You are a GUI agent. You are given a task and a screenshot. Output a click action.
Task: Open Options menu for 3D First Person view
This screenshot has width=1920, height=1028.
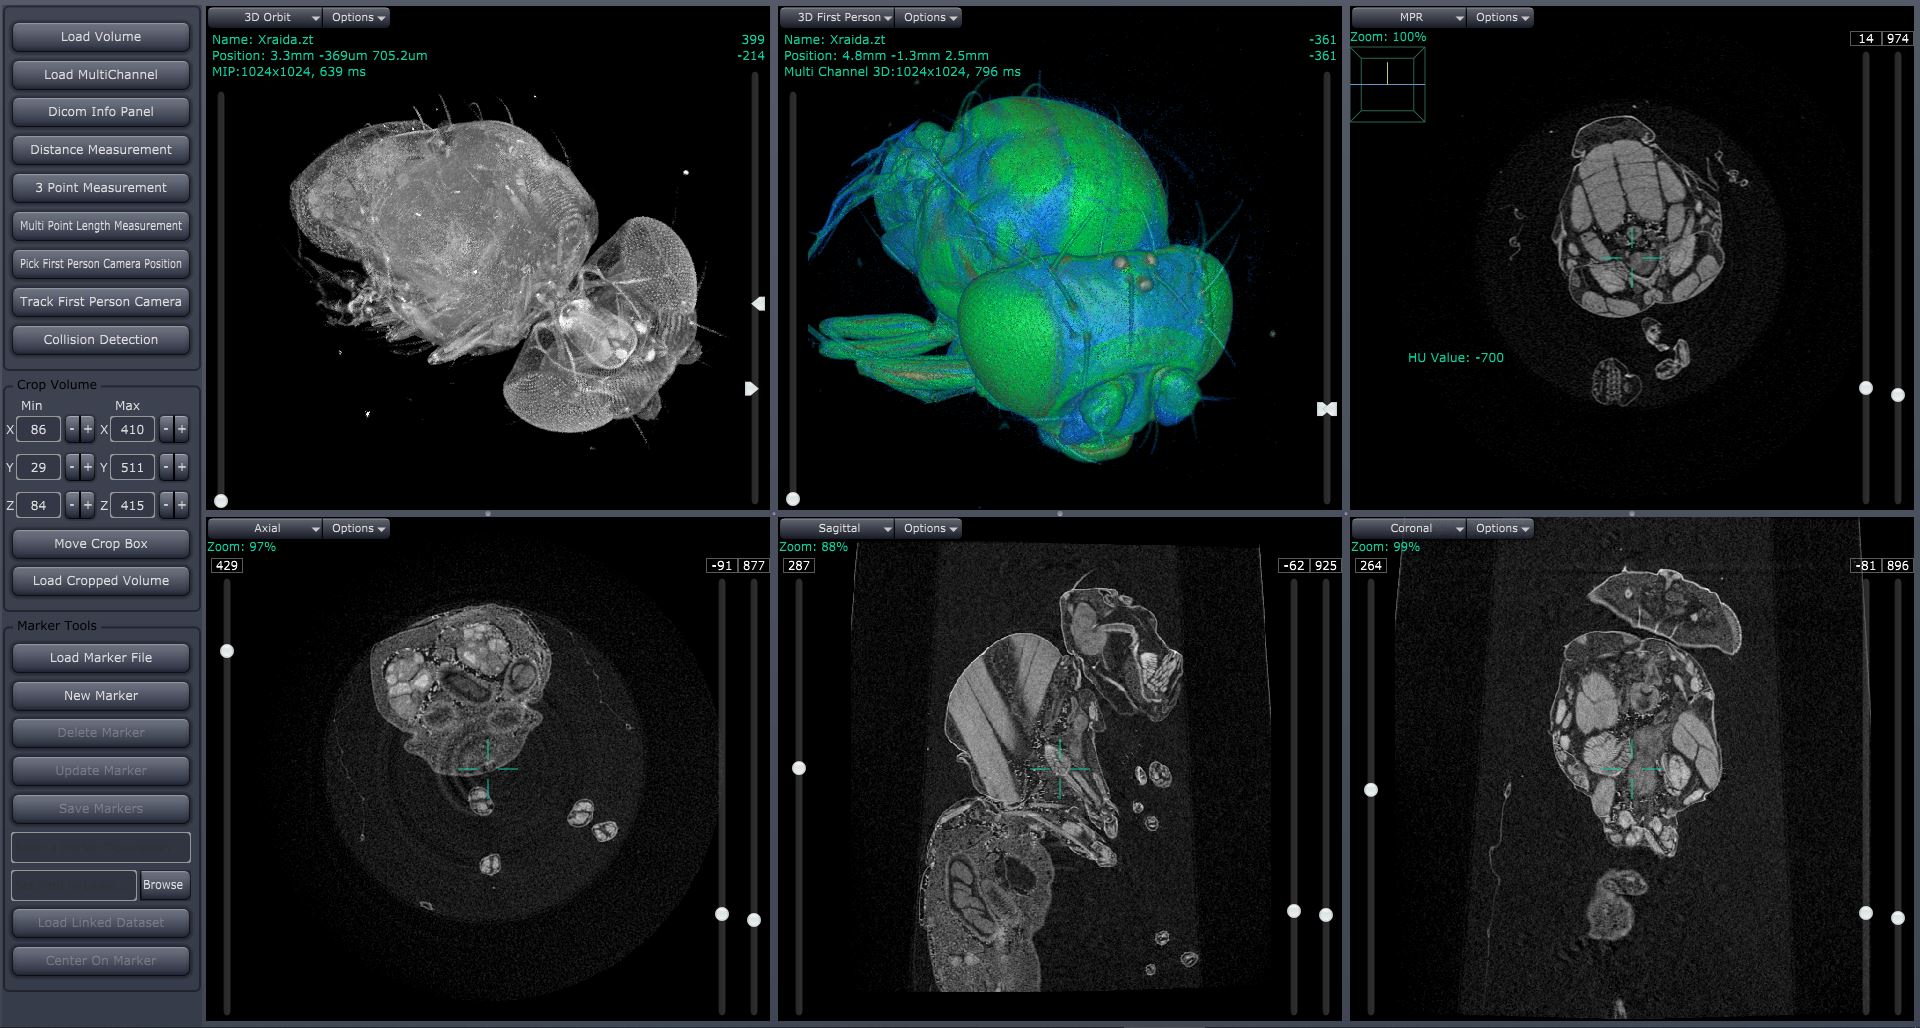click(x=930, y=17)
